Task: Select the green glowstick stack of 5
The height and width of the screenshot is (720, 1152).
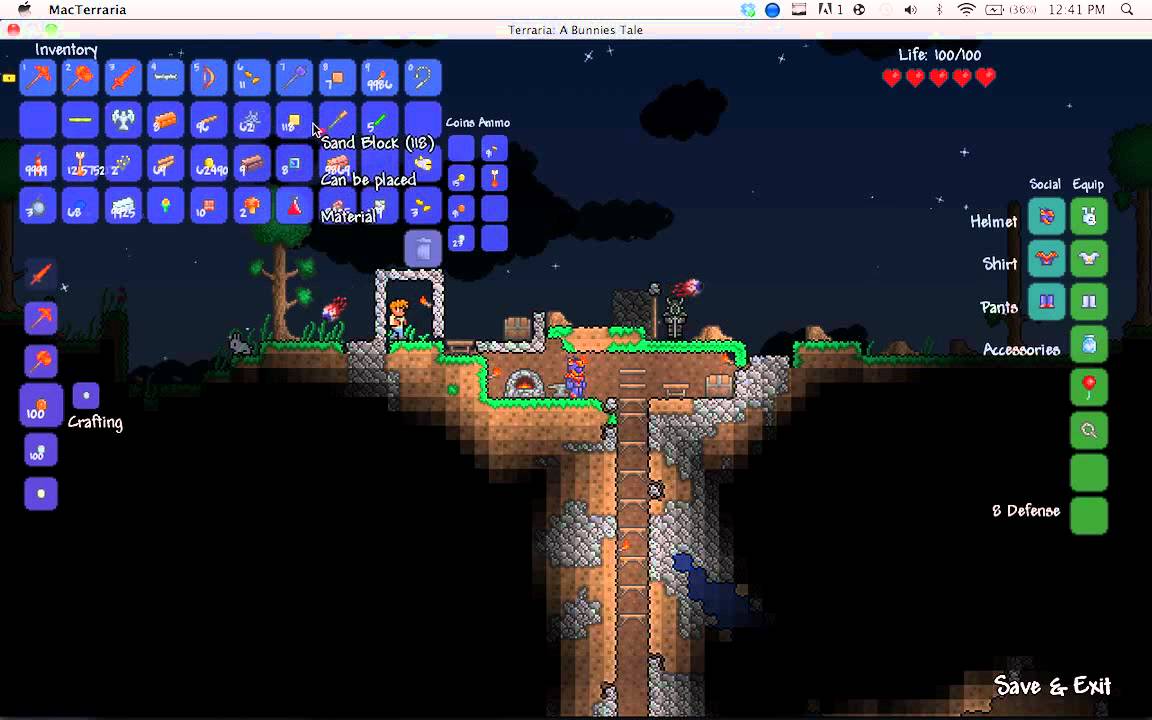Action: click(380, 120)
